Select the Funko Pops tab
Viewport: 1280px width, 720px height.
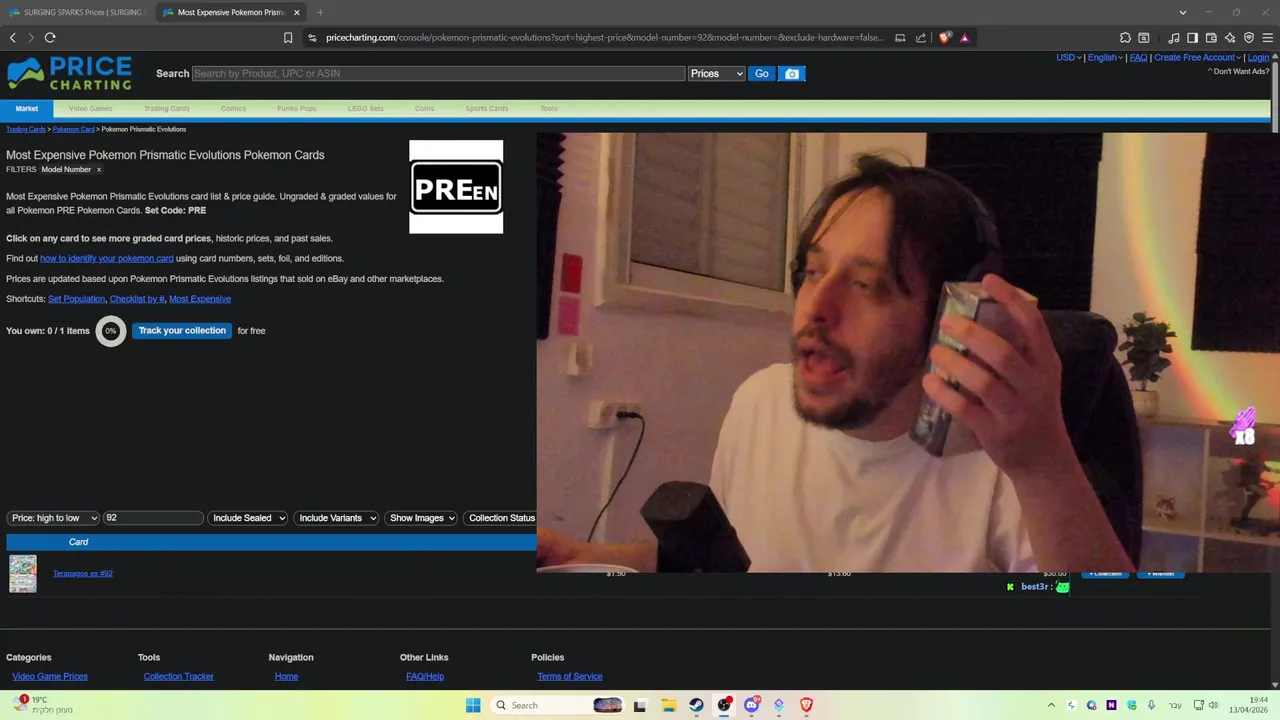(296, 109)
